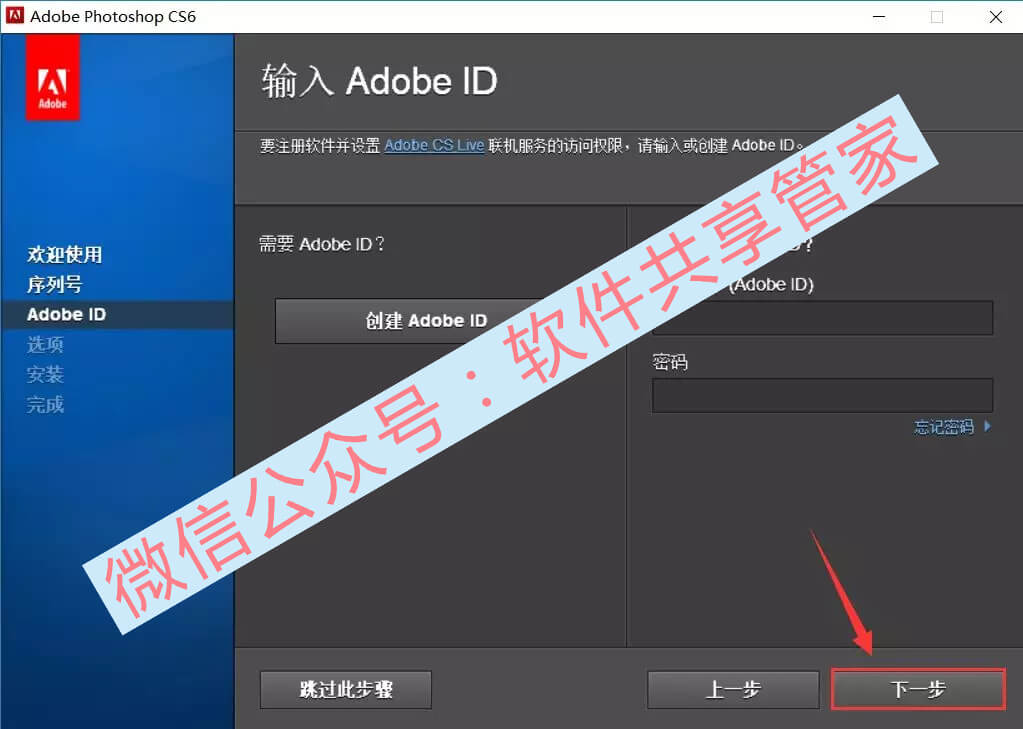
Task: Select the 欢迎使用 step in the sidebar
Action: point(65,255)
